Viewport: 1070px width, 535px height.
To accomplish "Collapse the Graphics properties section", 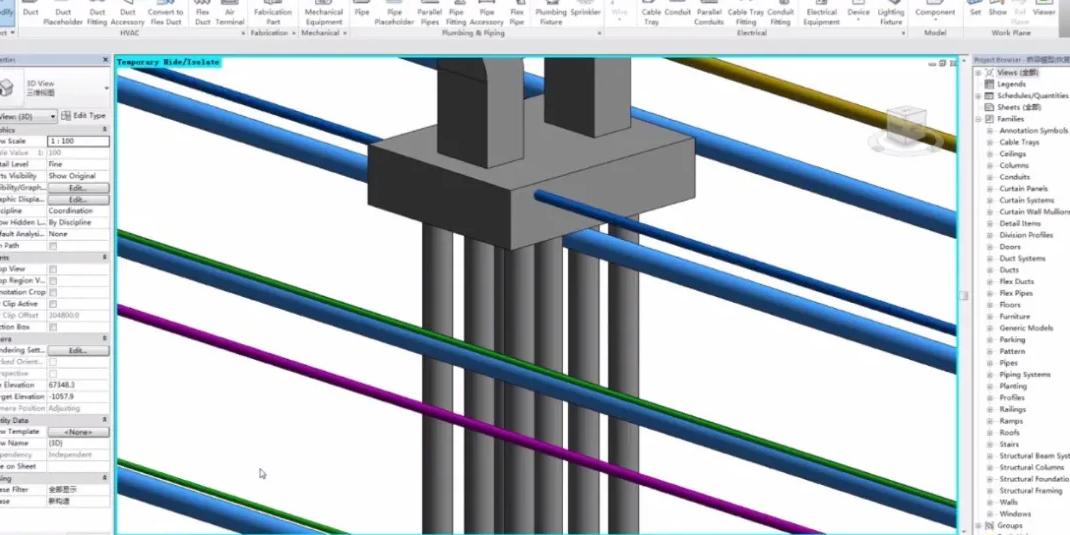I will click(x=104, y=130).
